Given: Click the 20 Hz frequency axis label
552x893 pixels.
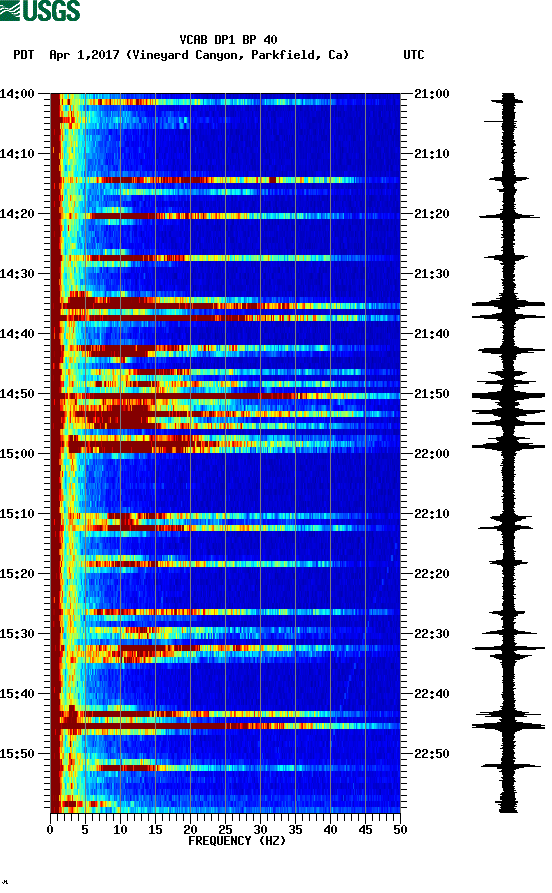Looking at the screenshot, I should 190,830.
